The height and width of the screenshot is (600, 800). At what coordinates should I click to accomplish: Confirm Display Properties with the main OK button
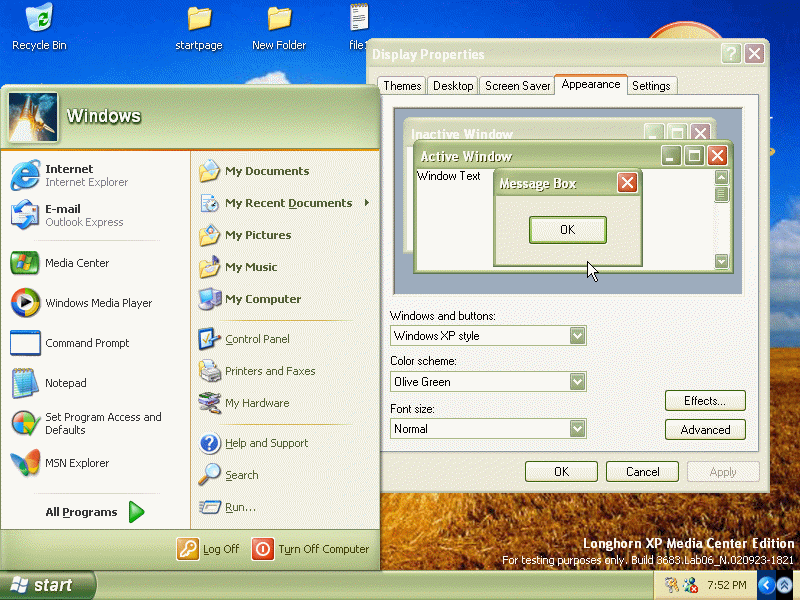click(x=561, y=471)
